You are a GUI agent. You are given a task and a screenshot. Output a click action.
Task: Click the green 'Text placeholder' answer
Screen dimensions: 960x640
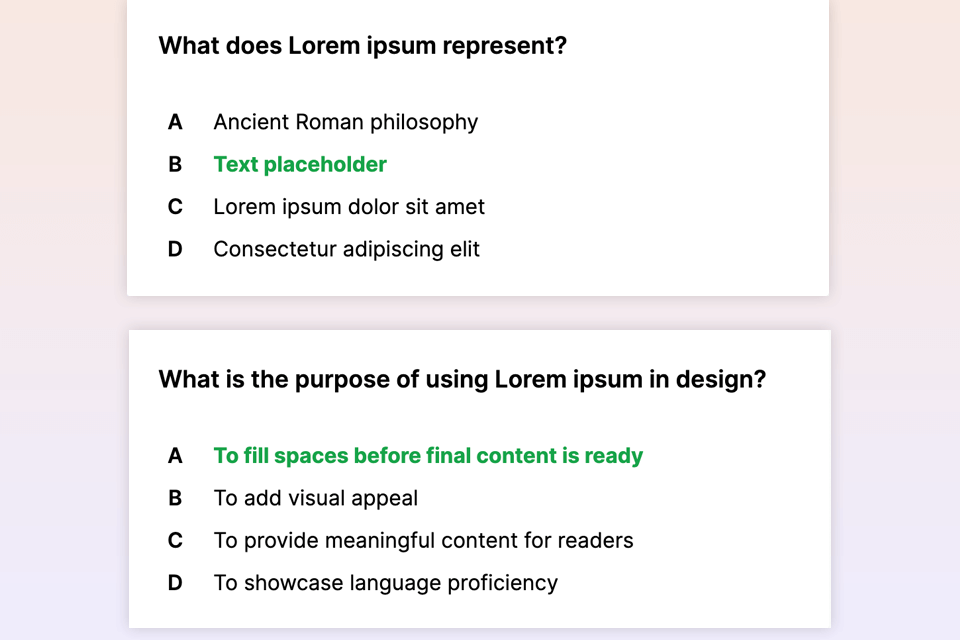coord(300,164)
